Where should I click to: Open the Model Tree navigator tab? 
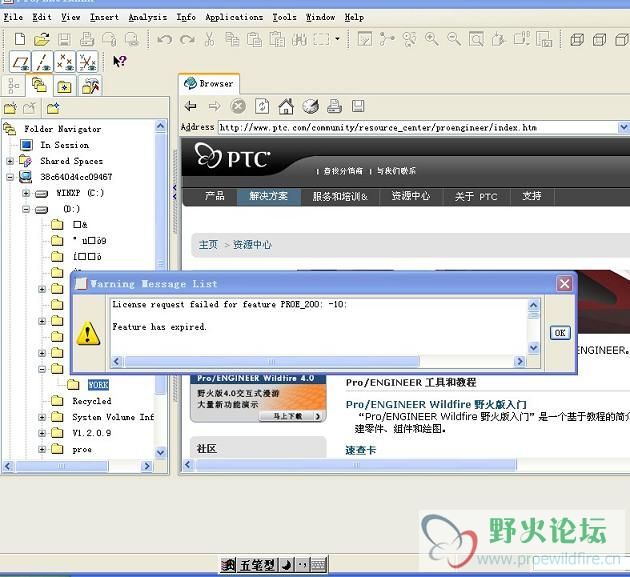coord(14,86)
